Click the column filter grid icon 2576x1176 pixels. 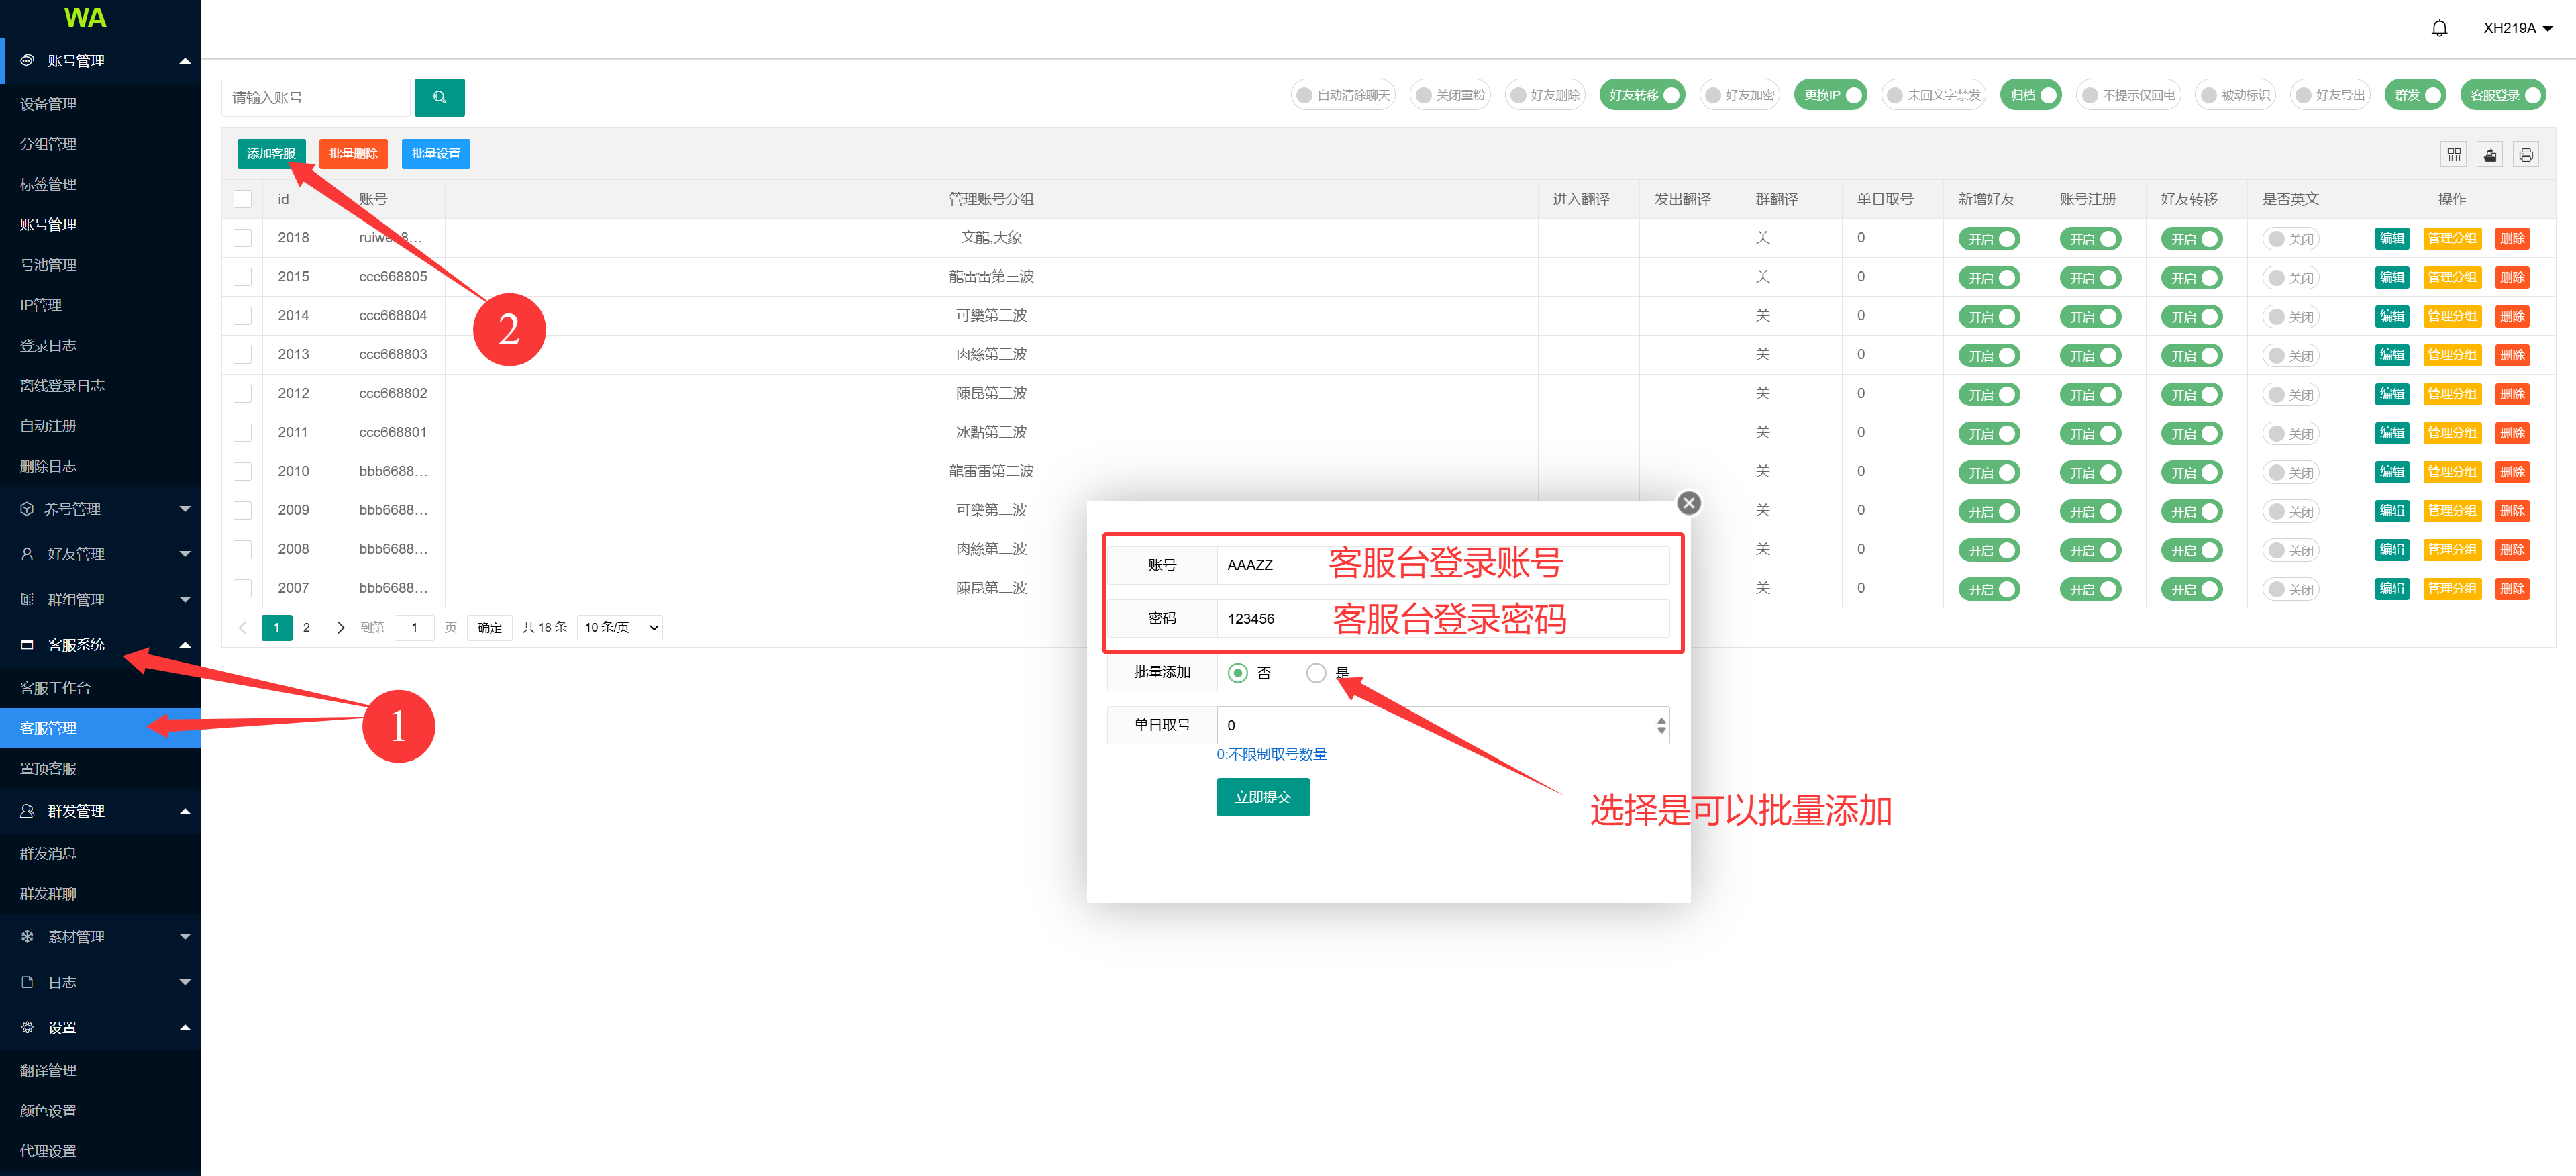[x=2453, y=154]
